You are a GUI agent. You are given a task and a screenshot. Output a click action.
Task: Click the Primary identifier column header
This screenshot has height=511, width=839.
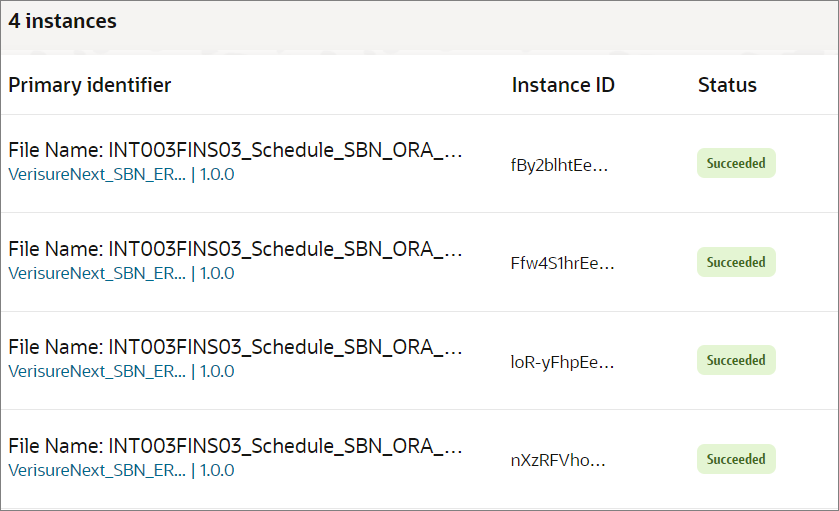coord(90,85)
